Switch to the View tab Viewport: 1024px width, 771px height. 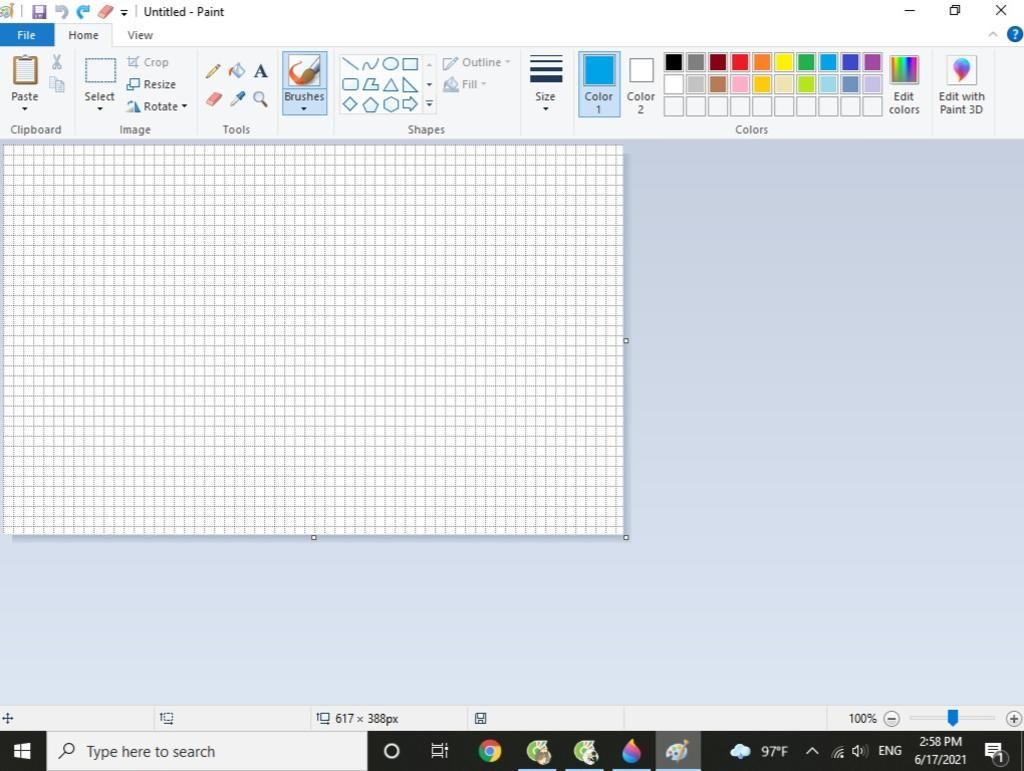(x=140, y=35)
